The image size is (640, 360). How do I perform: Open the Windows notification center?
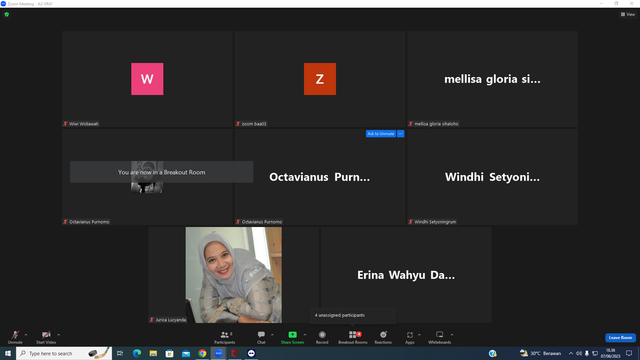click(x=629, y=353)
